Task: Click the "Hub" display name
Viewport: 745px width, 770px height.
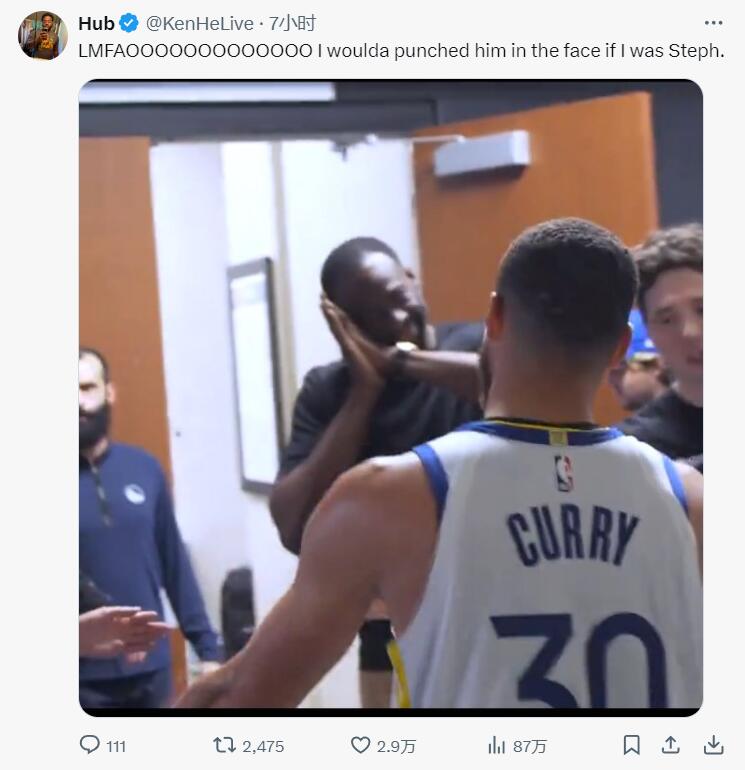Action: pyautogui.click(x=97, y=23)
